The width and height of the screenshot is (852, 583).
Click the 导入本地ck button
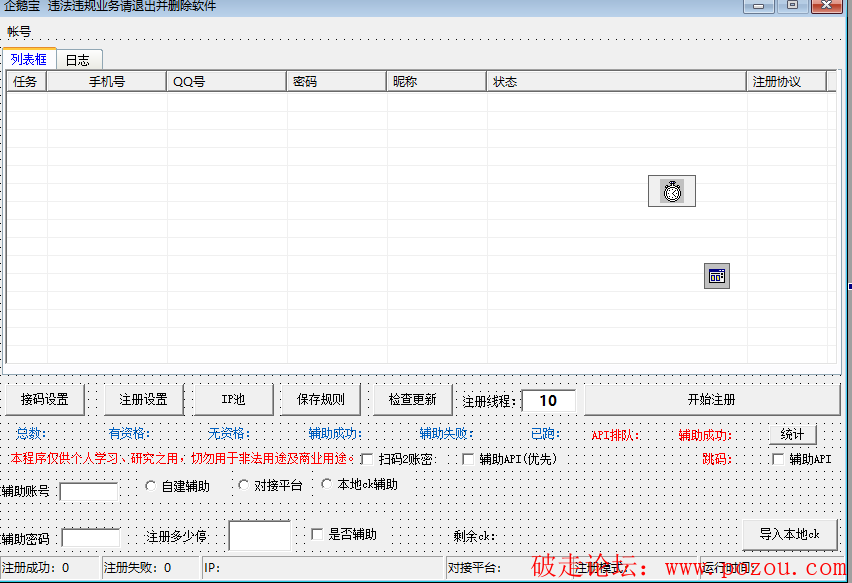click(789, 534)
